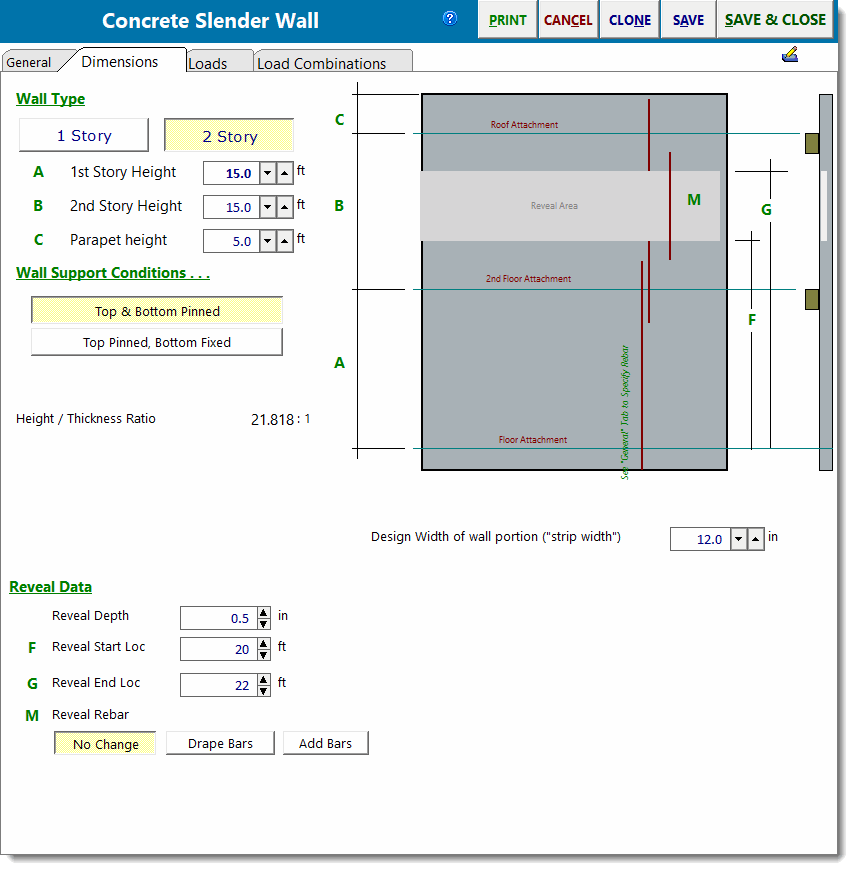Increase Parapet height with up arrow

[285, 241]
